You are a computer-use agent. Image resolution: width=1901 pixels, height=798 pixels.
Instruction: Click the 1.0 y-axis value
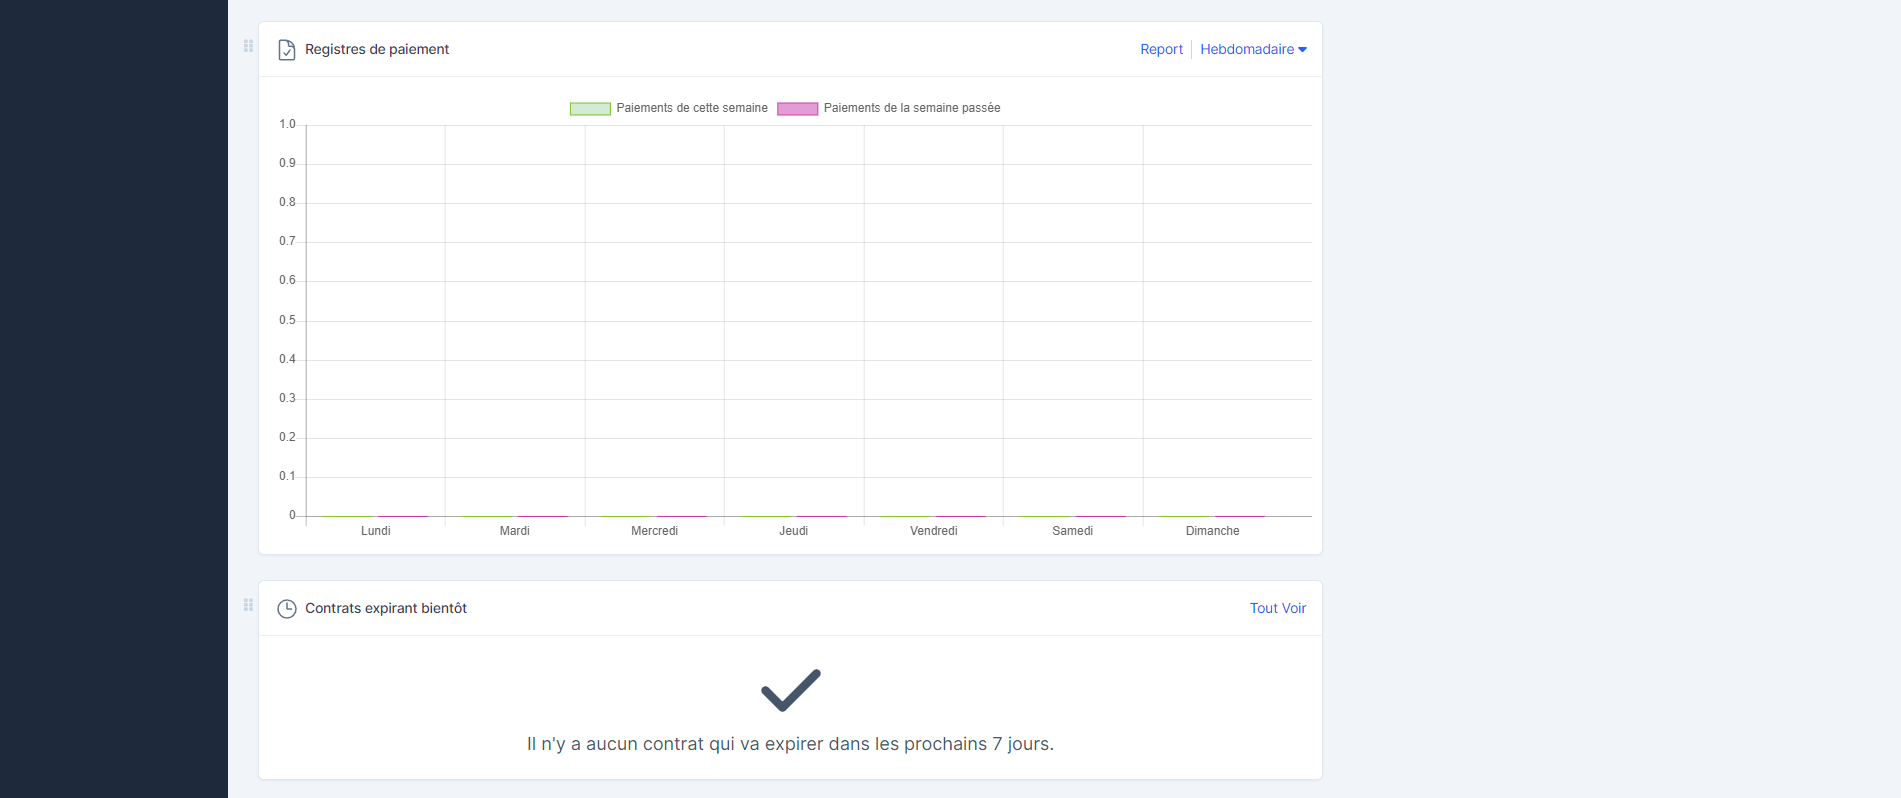click(x=288, y=124)
